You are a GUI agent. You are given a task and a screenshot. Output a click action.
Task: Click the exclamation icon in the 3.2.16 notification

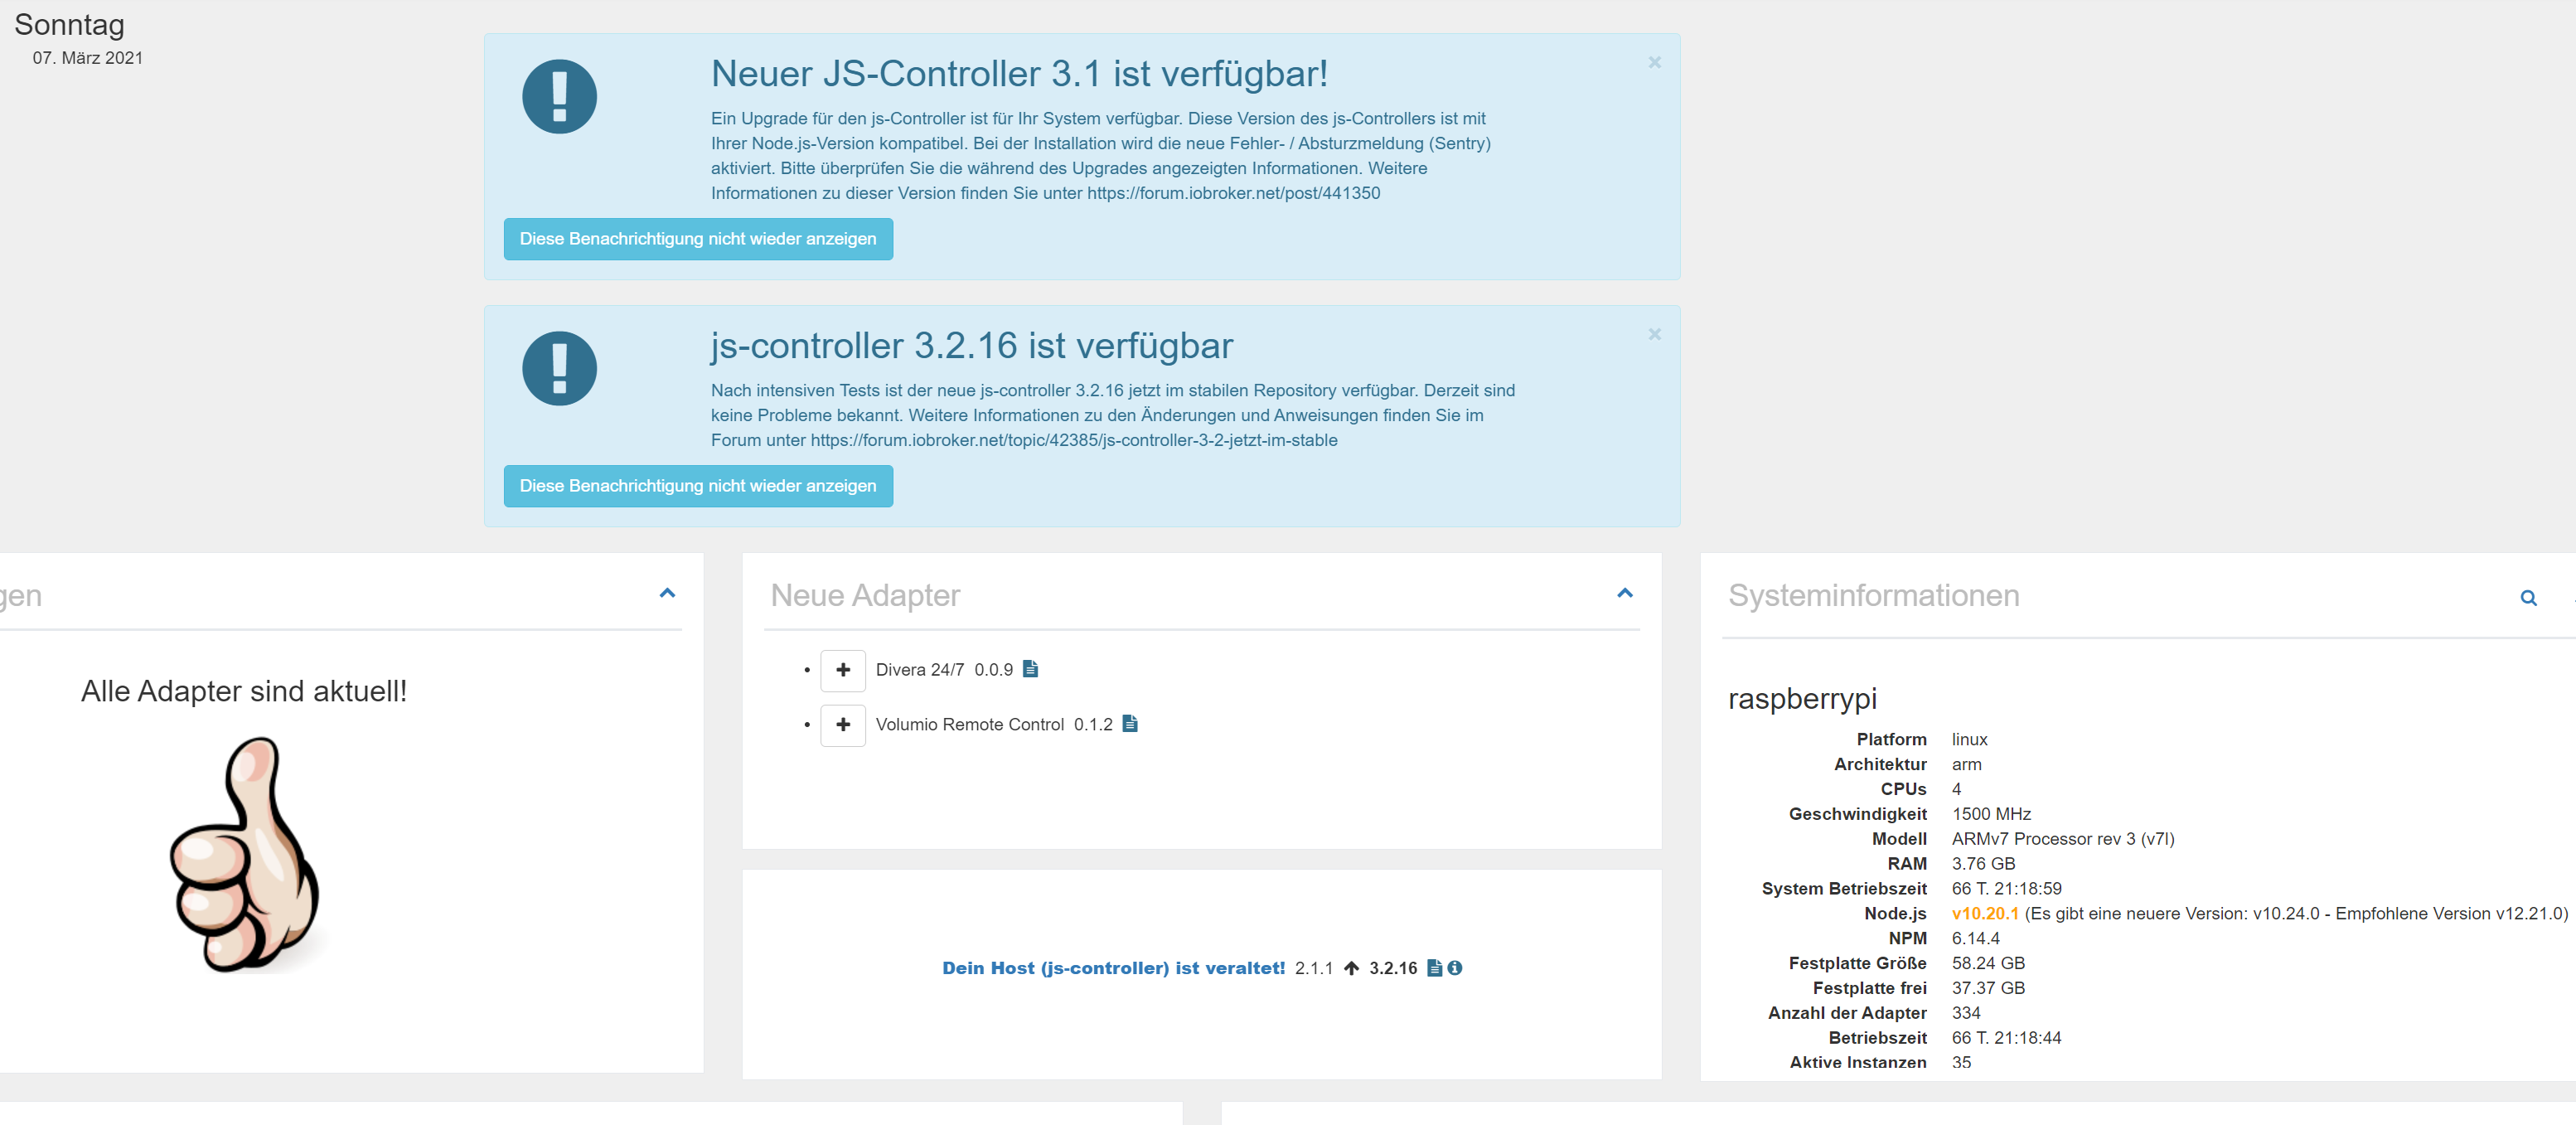click(x=559, y=368)
